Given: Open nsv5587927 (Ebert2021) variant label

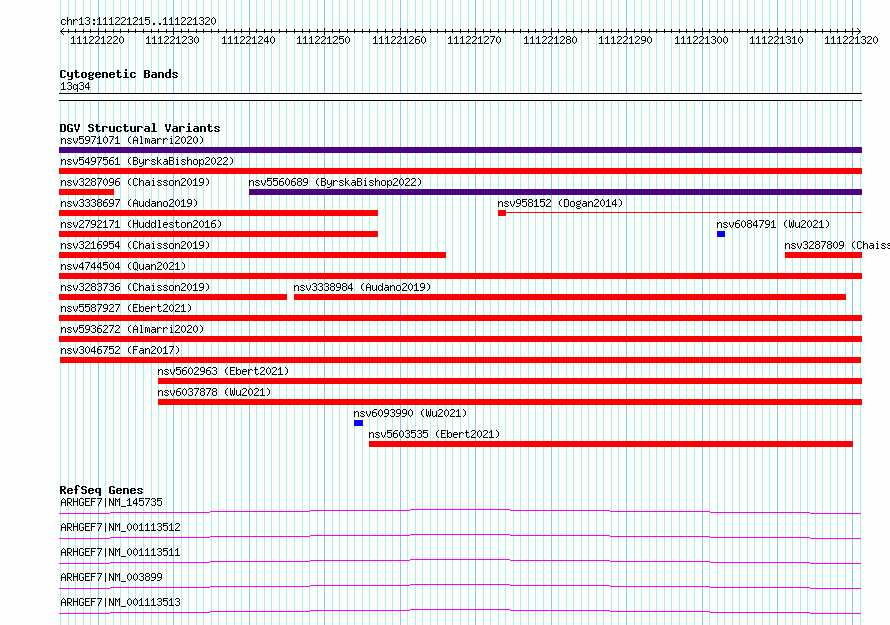Looking at the screenshot, I should click(126, 308).
